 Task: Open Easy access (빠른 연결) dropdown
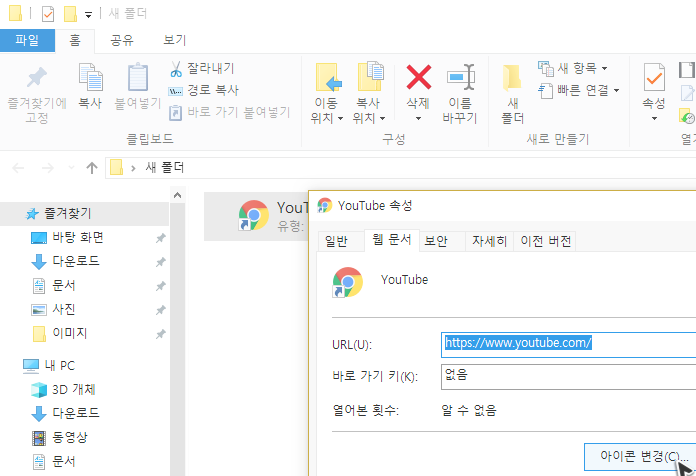coord(579,91)
